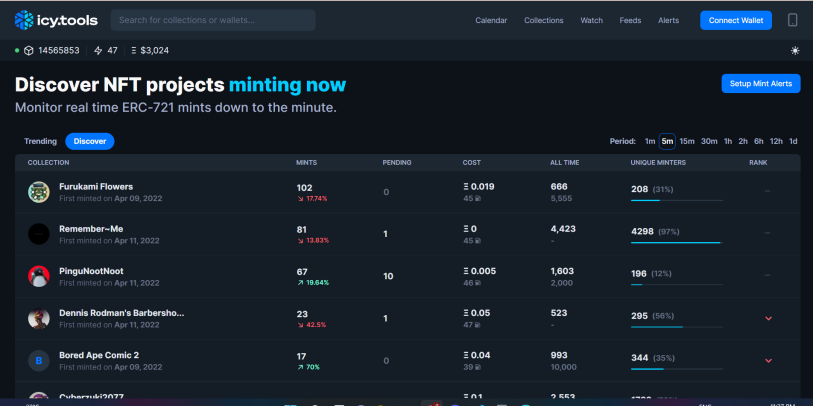Open the Feeds page
The height and width of the screenshot is (406, 813).
(630, 20)
